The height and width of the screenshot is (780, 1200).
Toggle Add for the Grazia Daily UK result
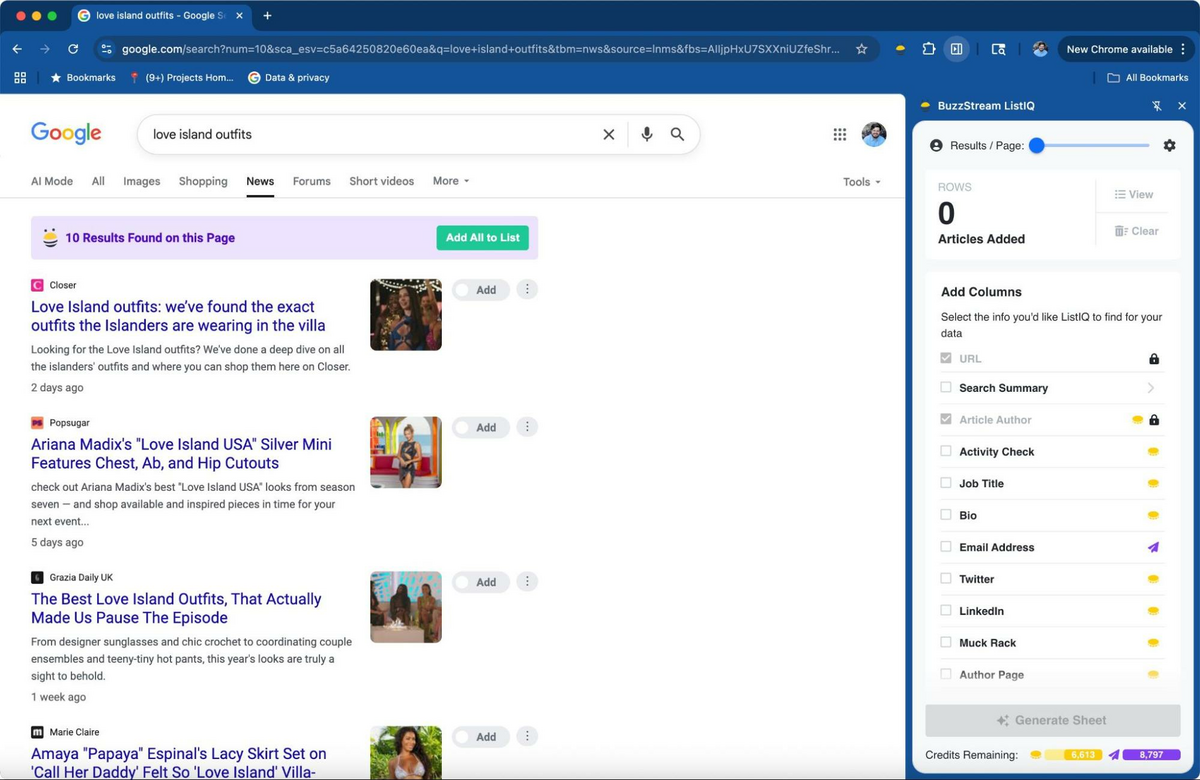tap(480, 582)
